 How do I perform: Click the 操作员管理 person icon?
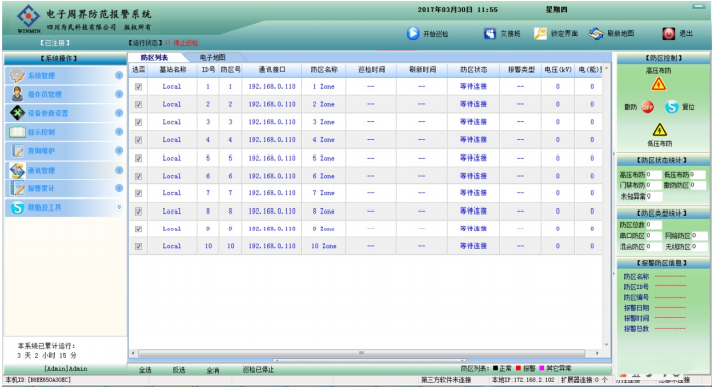(x=17, y=94)
